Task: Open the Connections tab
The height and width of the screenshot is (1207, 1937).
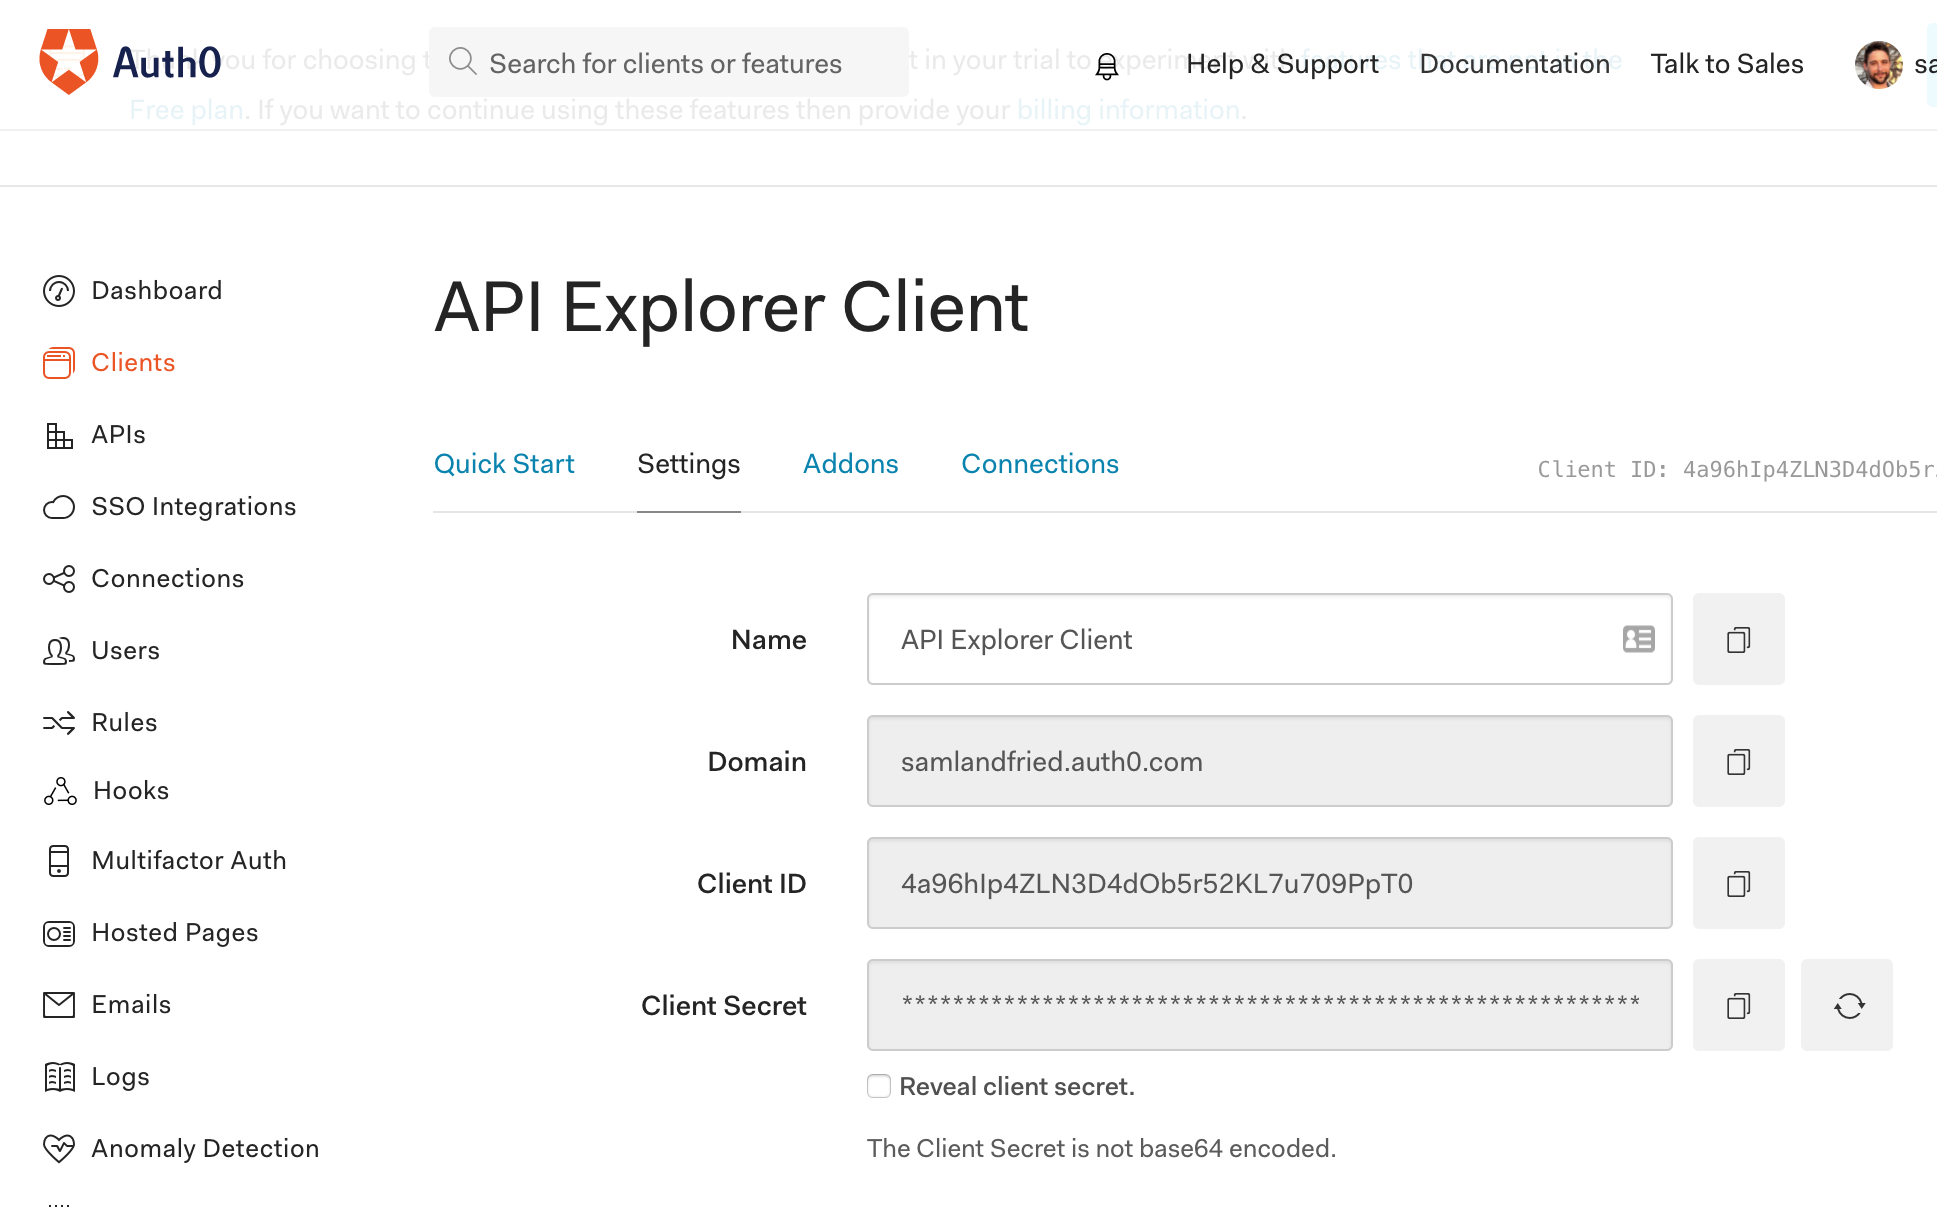Action: coord(1040,464)
